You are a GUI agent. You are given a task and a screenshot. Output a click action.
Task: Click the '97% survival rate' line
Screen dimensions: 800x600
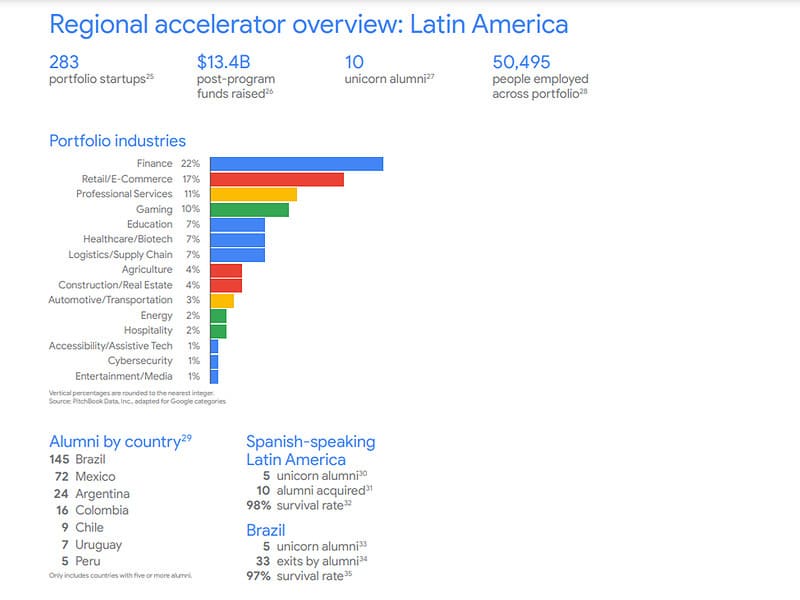299,576
